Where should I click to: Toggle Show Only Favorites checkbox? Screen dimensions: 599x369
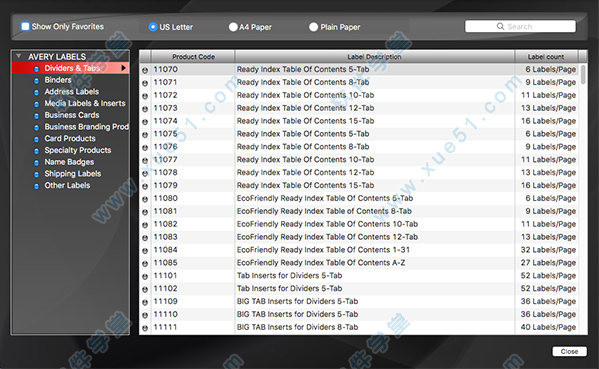click(x=25, y=26)
